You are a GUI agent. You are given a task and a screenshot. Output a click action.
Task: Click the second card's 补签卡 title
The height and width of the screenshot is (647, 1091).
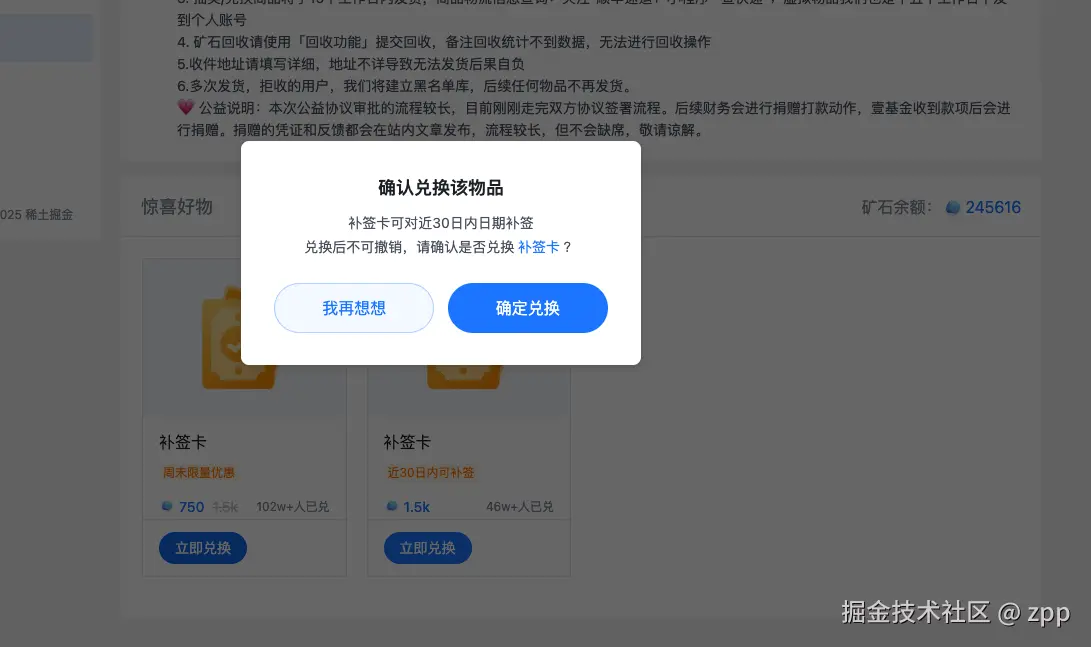point(407,442)
